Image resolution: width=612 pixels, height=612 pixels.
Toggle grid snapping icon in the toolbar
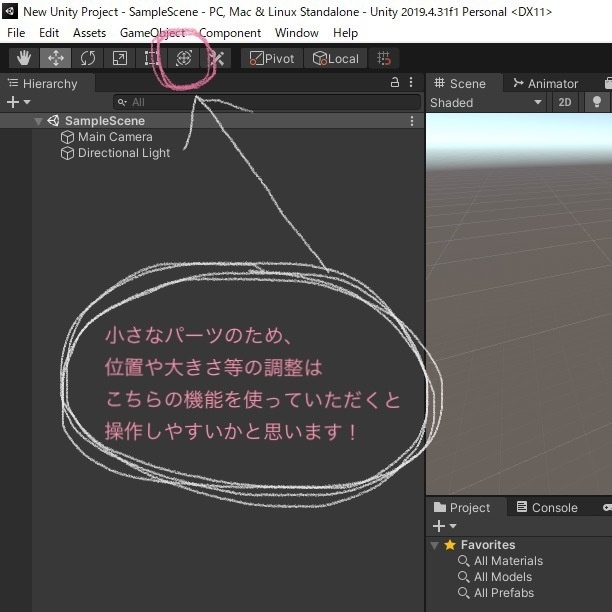384,58
